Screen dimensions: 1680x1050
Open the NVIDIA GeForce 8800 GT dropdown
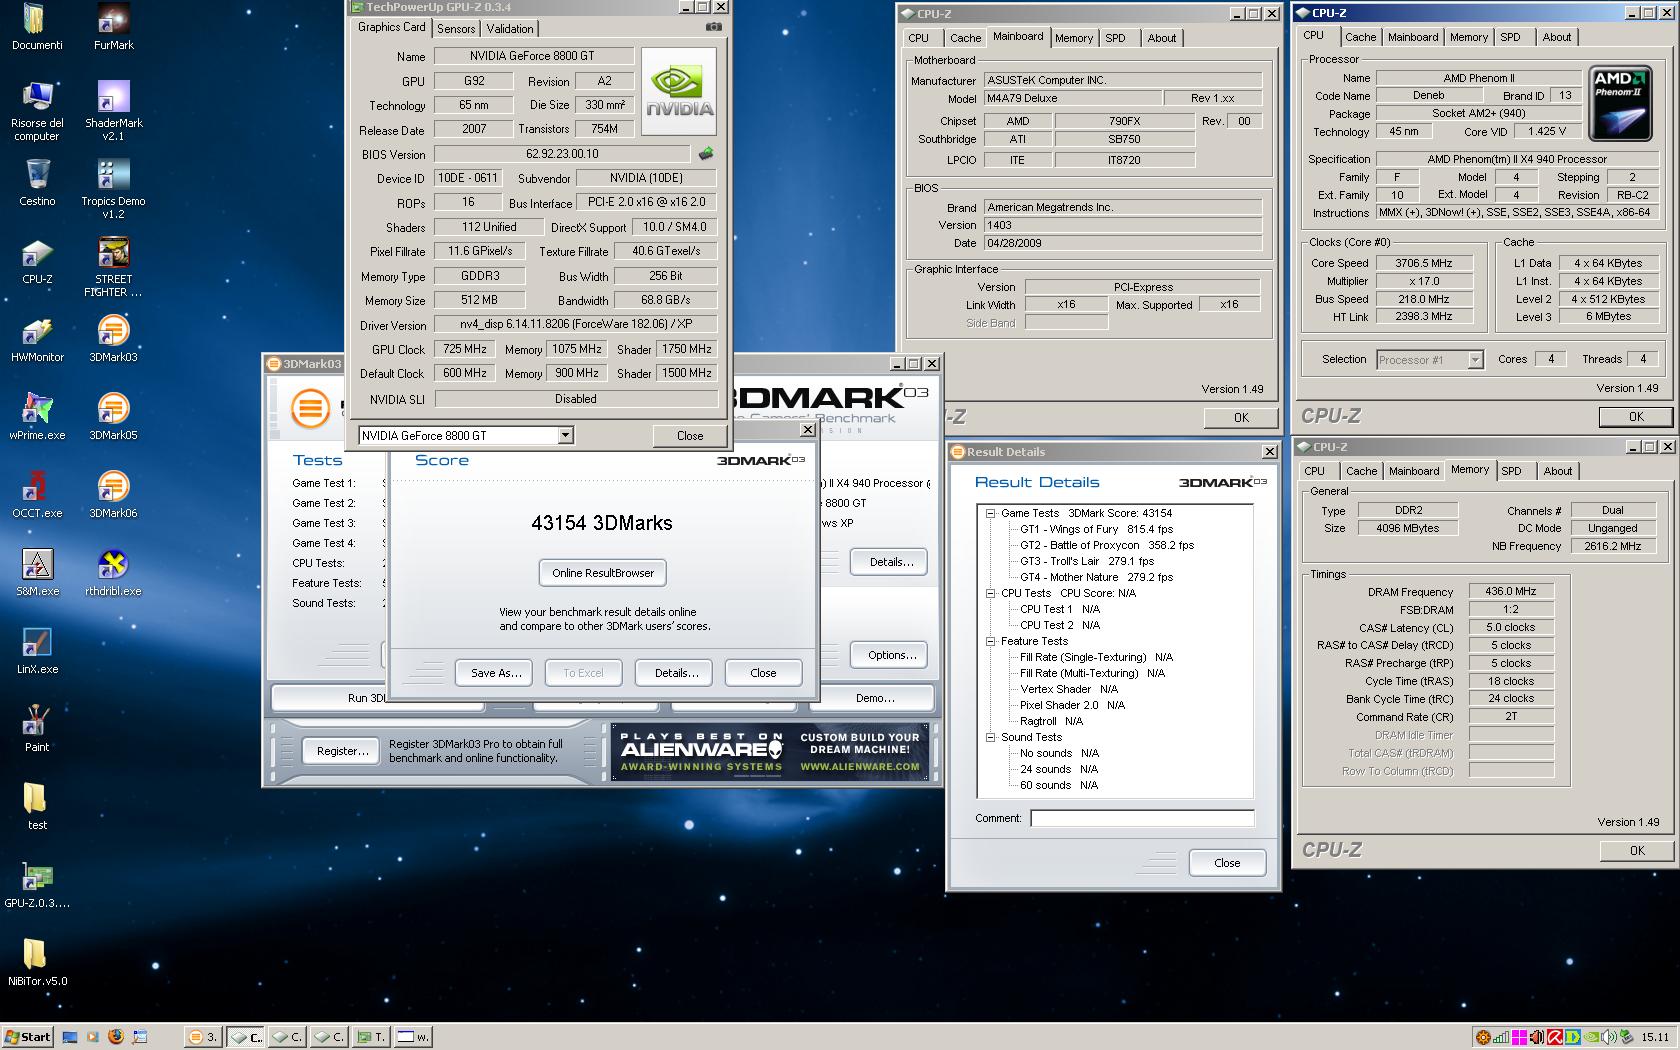[x=565, y=435]
